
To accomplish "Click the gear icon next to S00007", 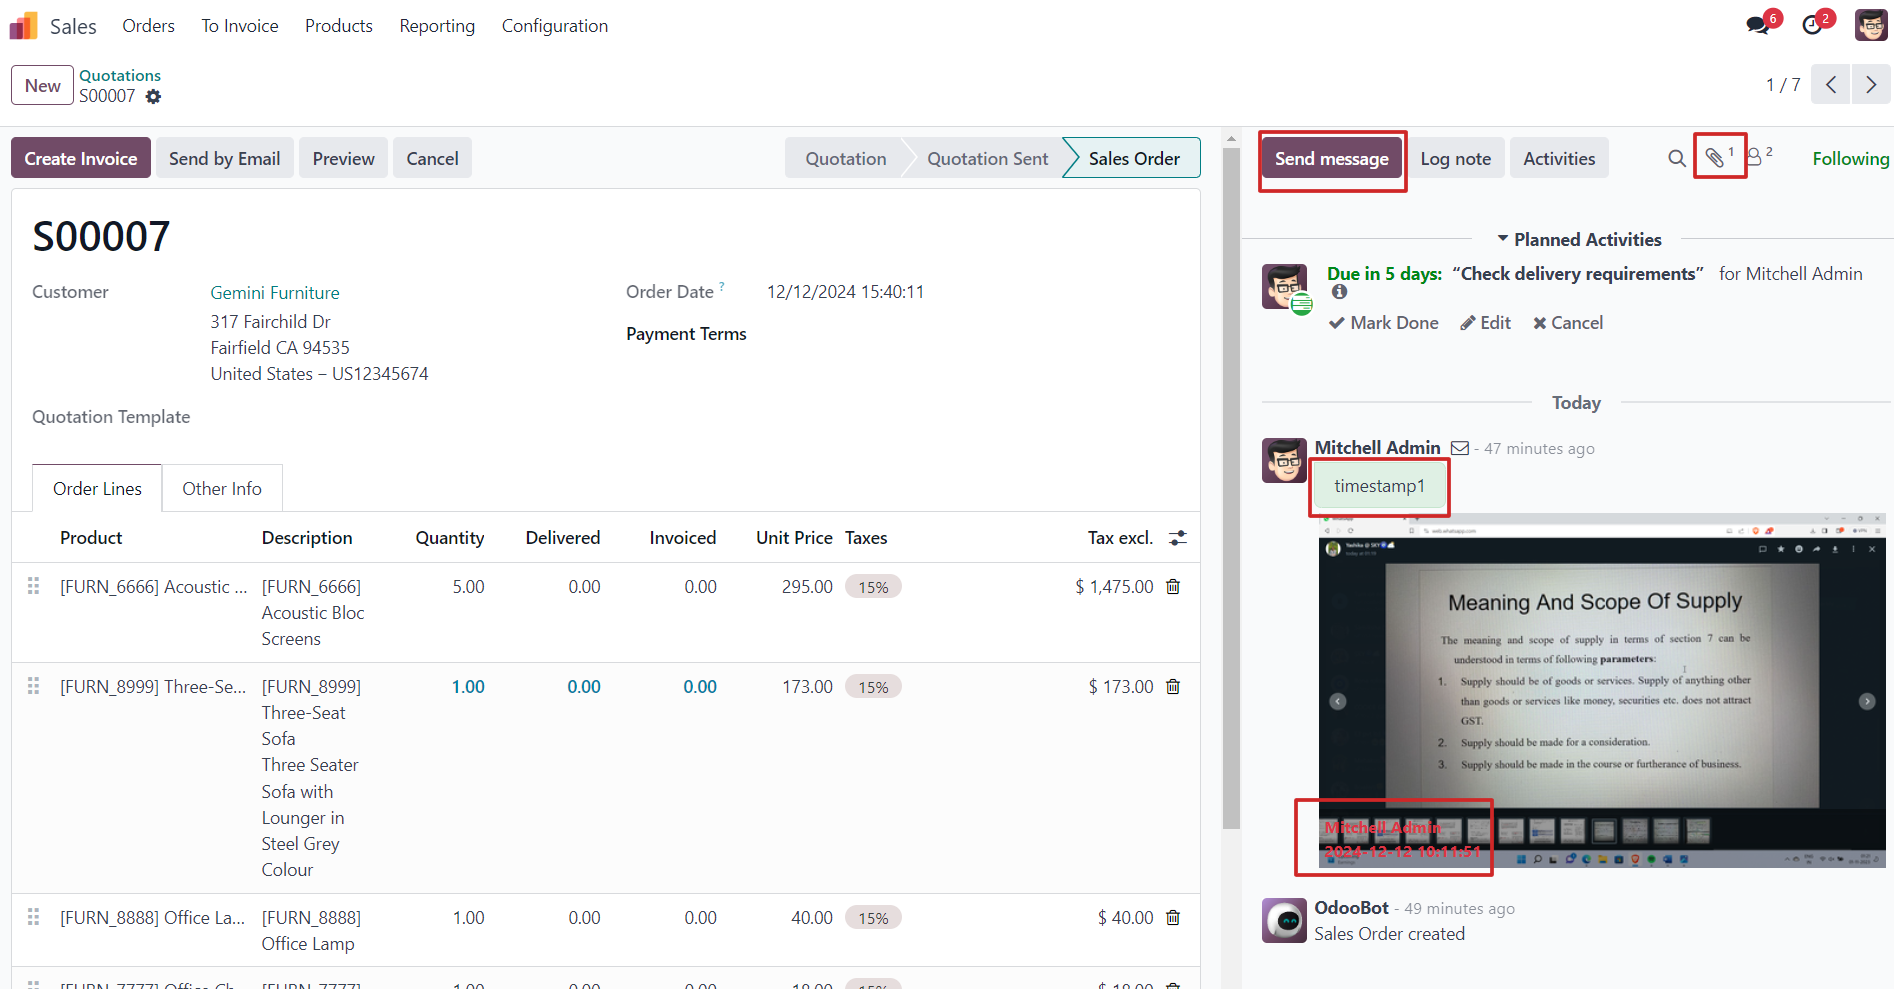I will click(x=153, y=97).
